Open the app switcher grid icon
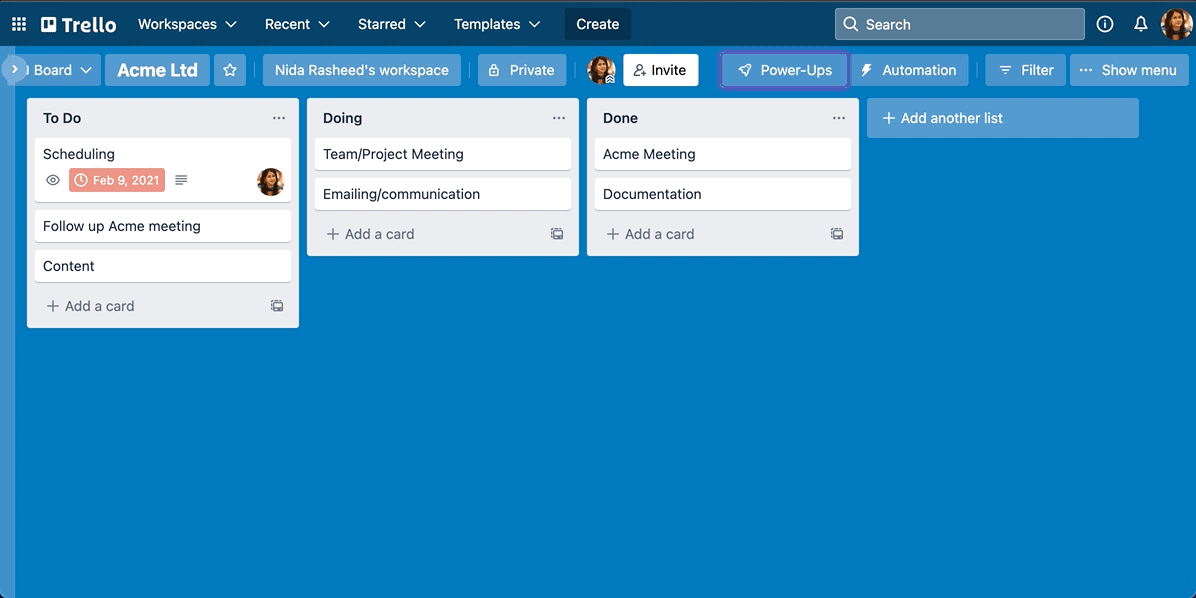 (x=19, y=24)
